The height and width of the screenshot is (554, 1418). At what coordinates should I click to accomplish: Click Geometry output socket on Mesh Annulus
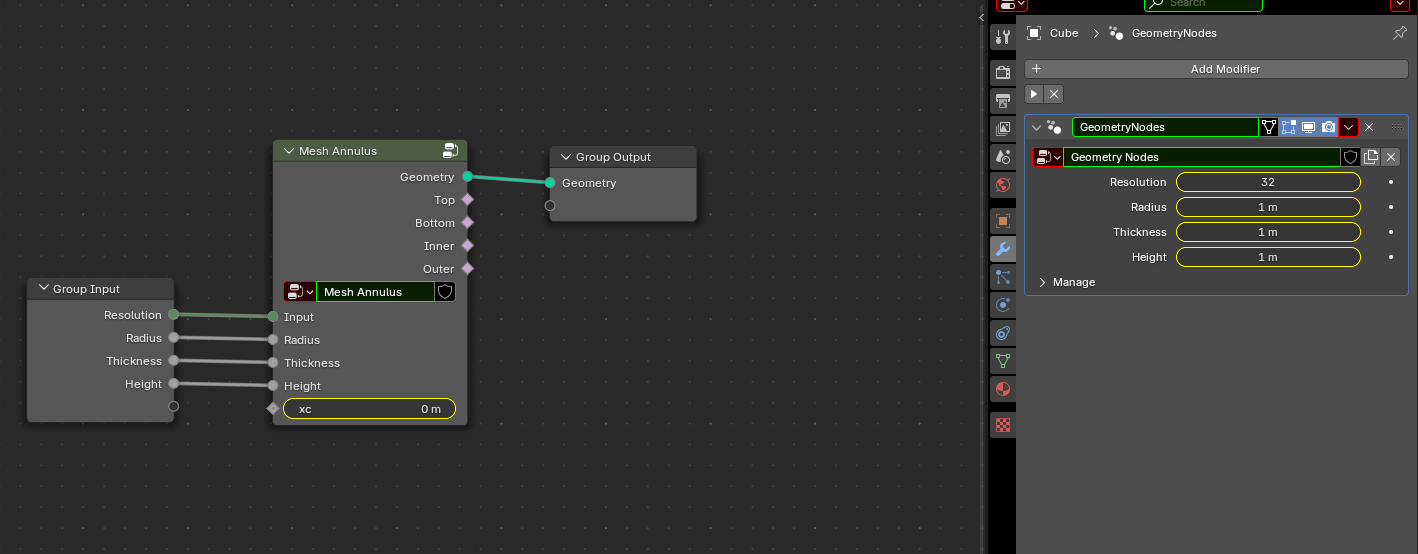click(x=467, y=177)
